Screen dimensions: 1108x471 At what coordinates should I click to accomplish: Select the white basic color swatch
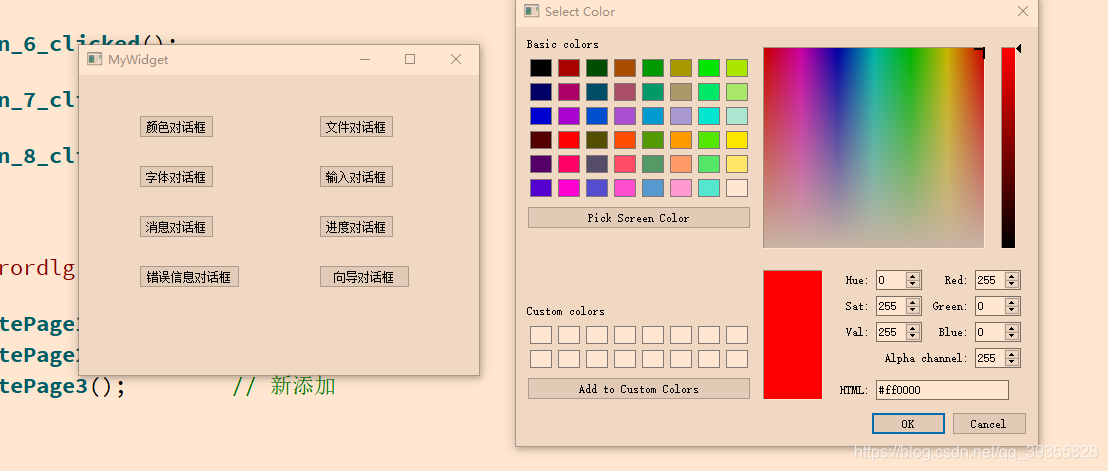pos(736,188)
